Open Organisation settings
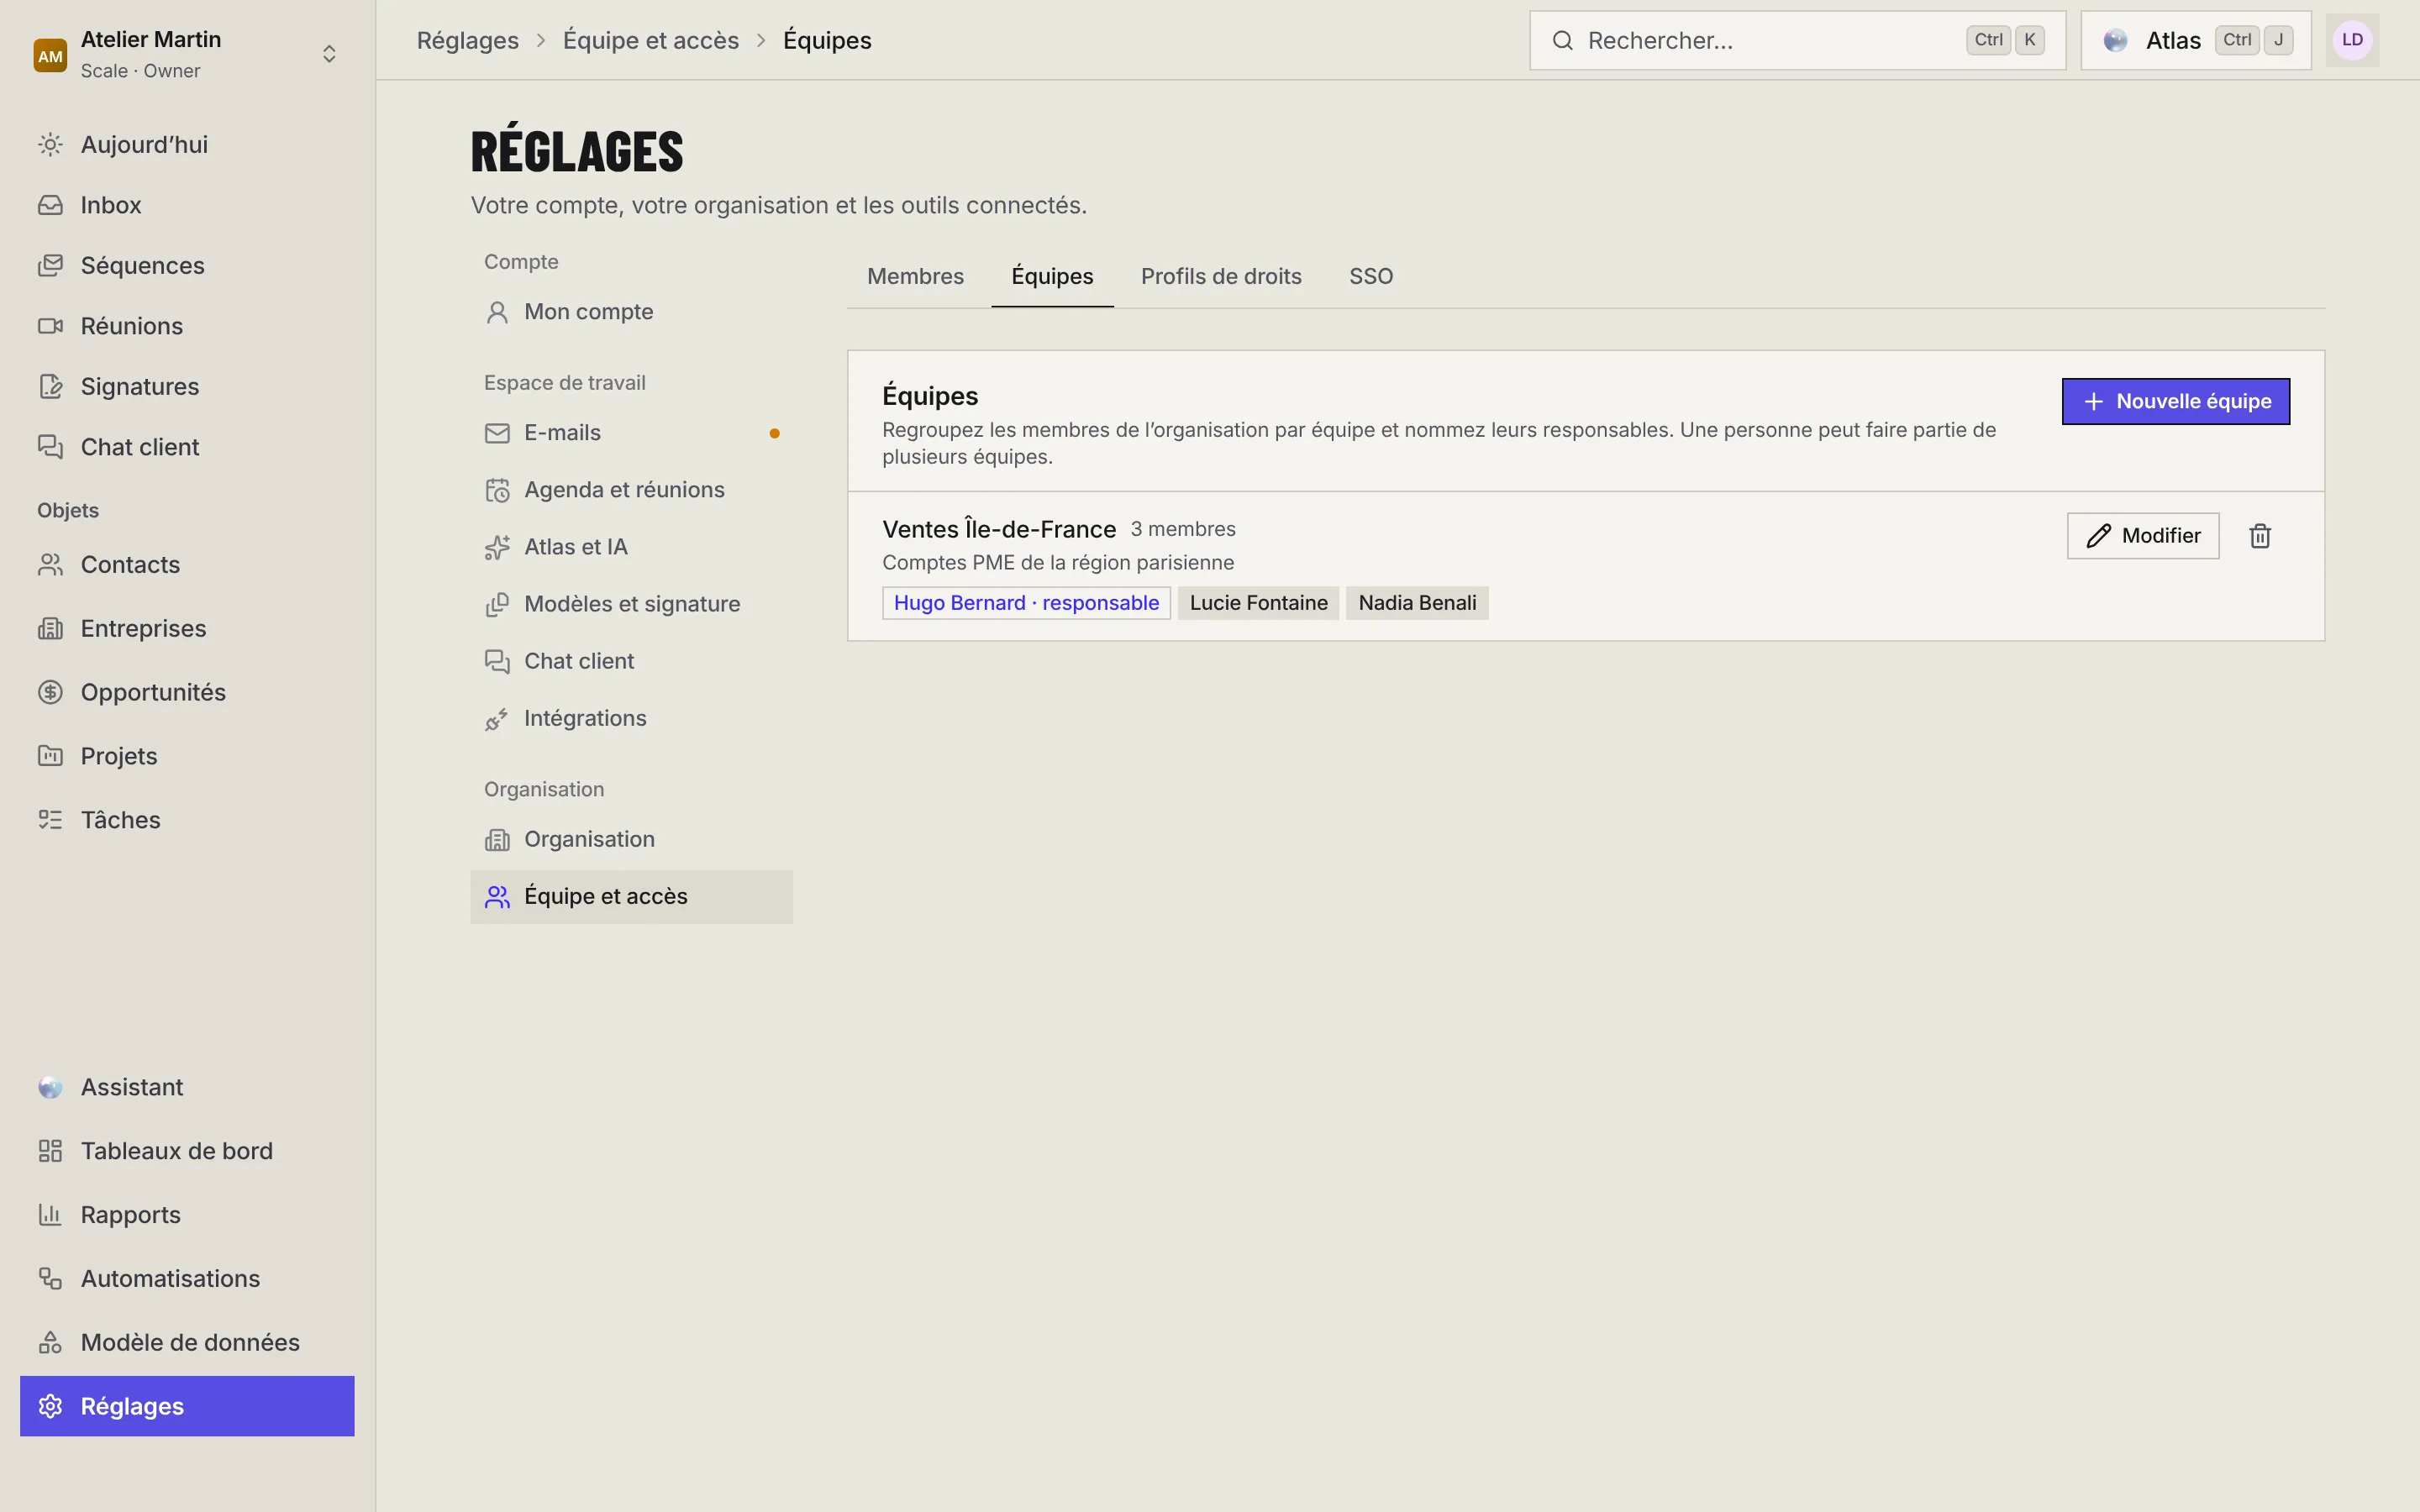This screenshot has width=2420, height=1512. pos(631,839)
